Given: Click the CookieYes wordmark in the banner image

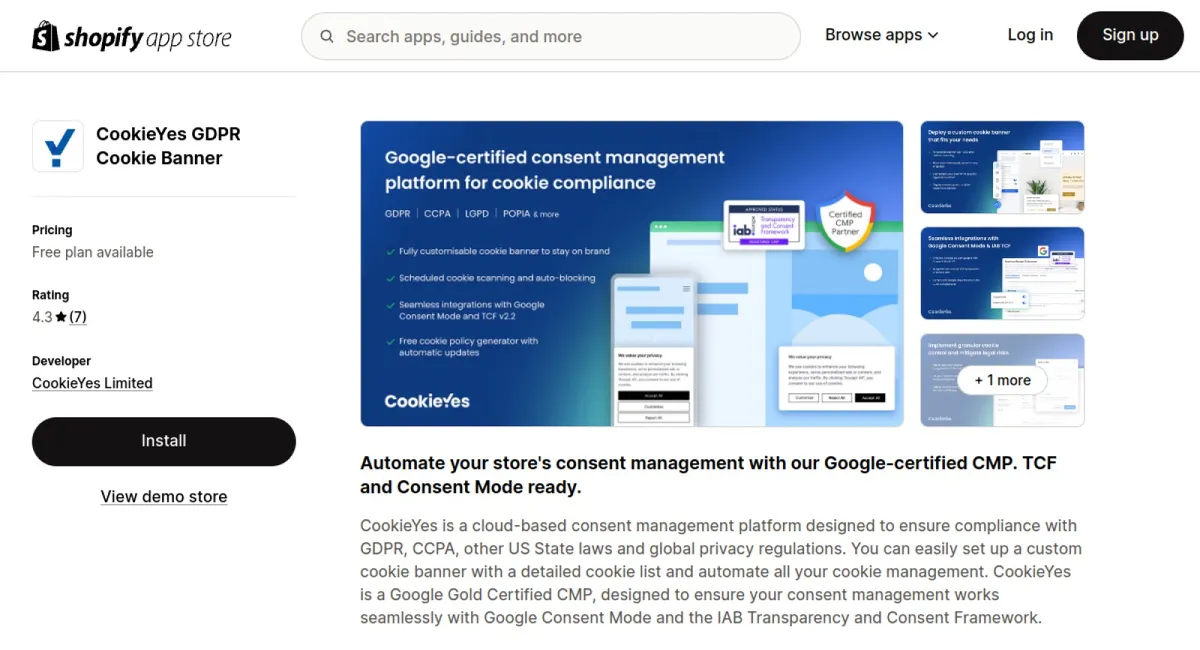Looking at the screenshot, I should pos(426,400).
